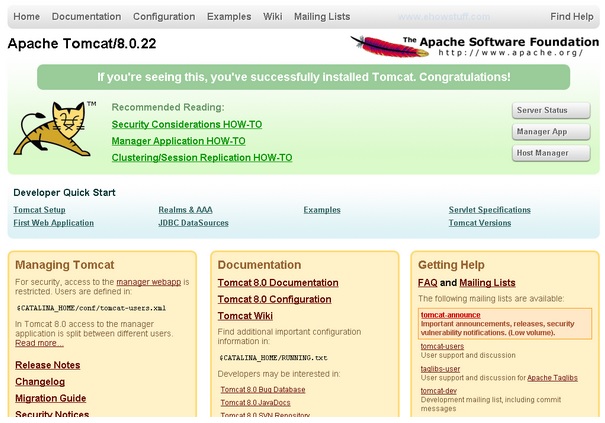The image size is (605, 423).
Task: Open Manager Application HOW-TO link
Action: tap(178, 141)
